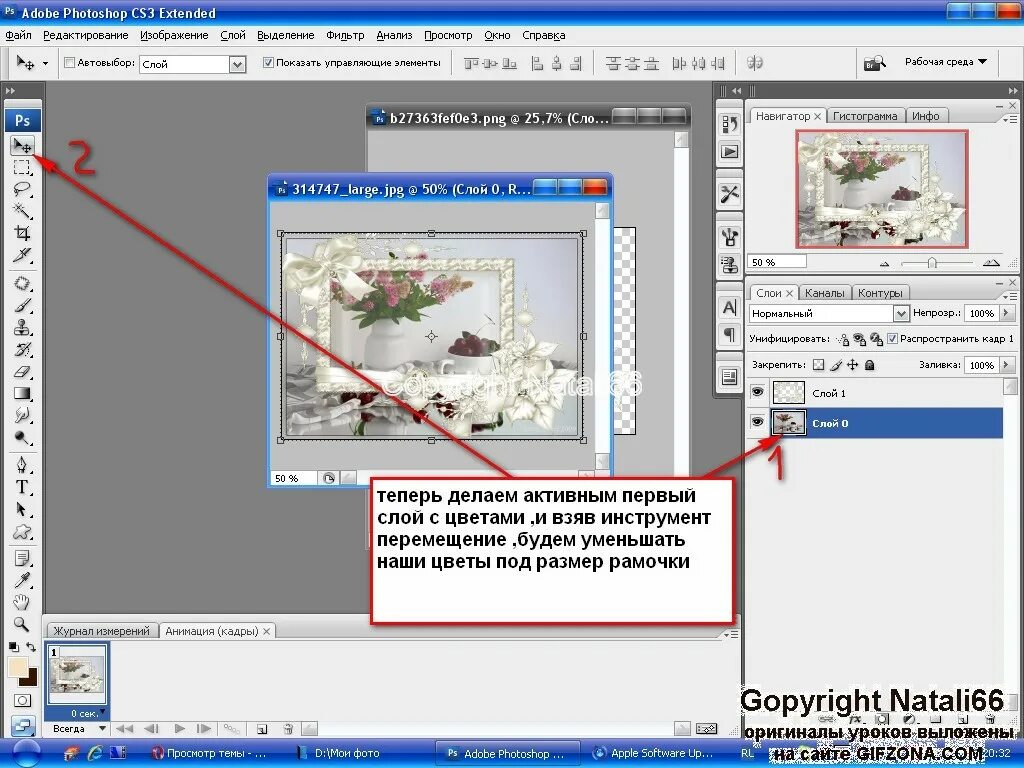Play the frame animation
The width and height of the screenshot is (1024, 768).
[x=180, y=729]
